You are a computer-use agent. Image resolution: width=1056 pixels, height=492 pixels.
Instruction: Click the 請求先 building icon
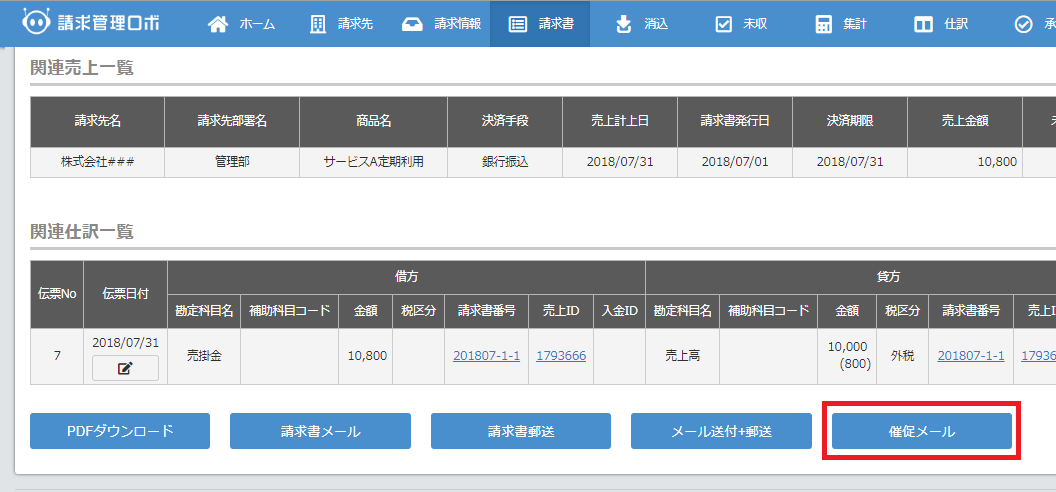pos(318,24)
